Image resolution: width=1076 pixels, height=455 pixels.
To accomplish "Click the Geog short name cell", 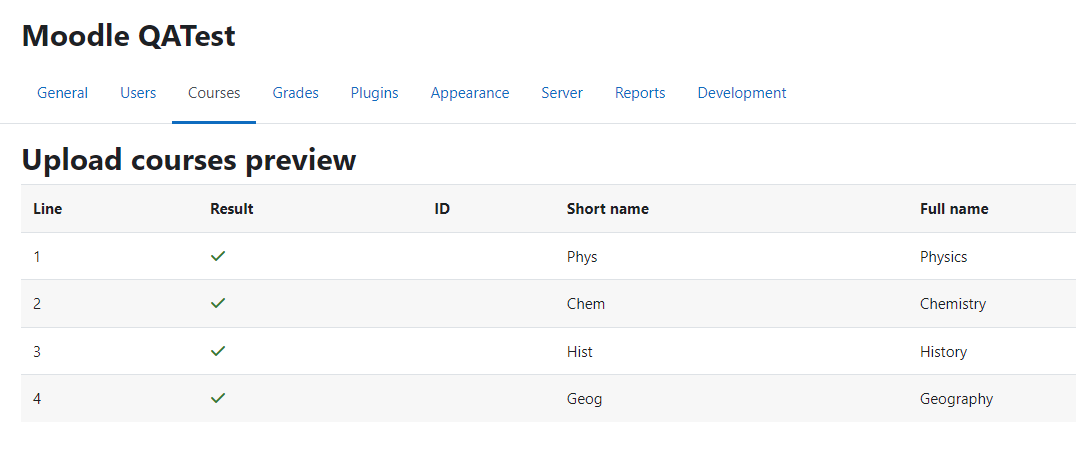I will [585, 399].
